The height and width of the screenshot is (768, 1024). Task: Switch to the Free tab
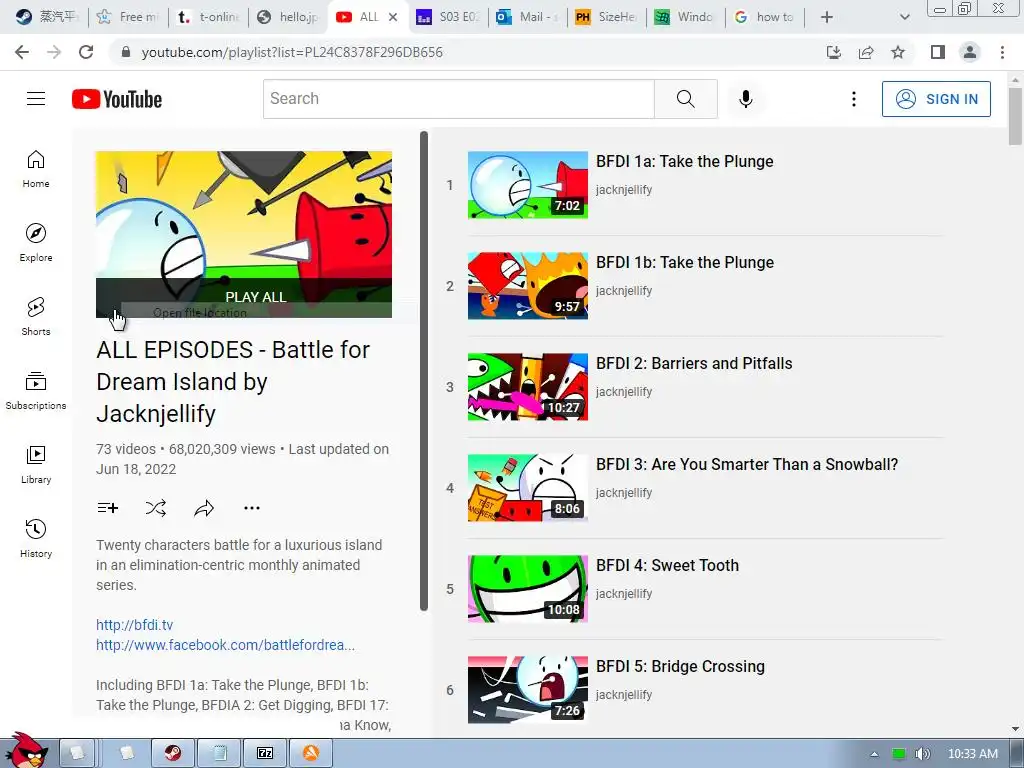(127, 17)
